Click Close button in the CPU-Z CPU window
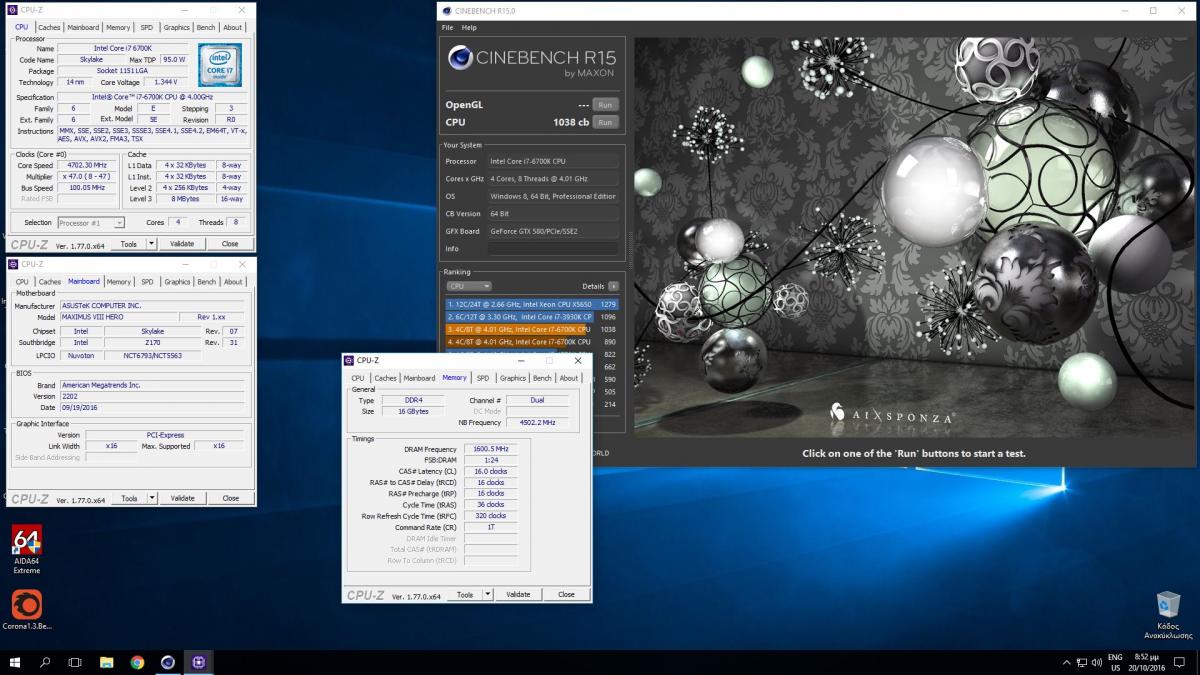The height and width of the screenshot is (675, 1200). click(230, 243)
